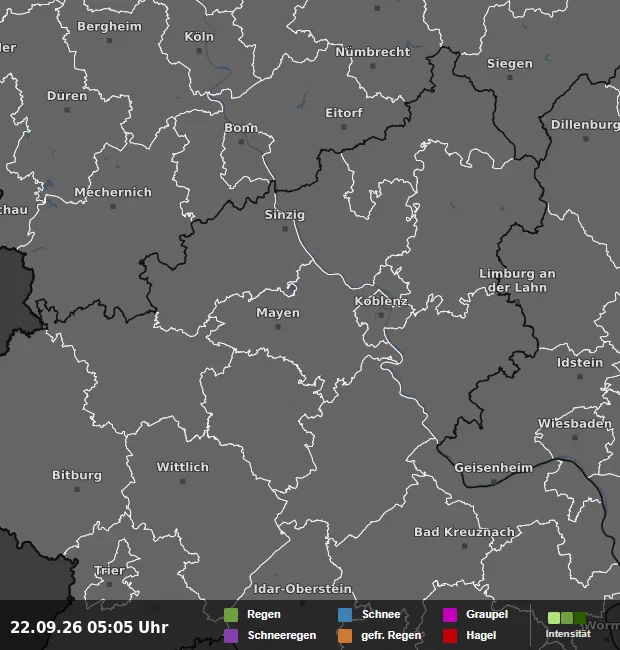Click the Sinzig city marker
The image size is (620, 650).
[x=285, y=229]
